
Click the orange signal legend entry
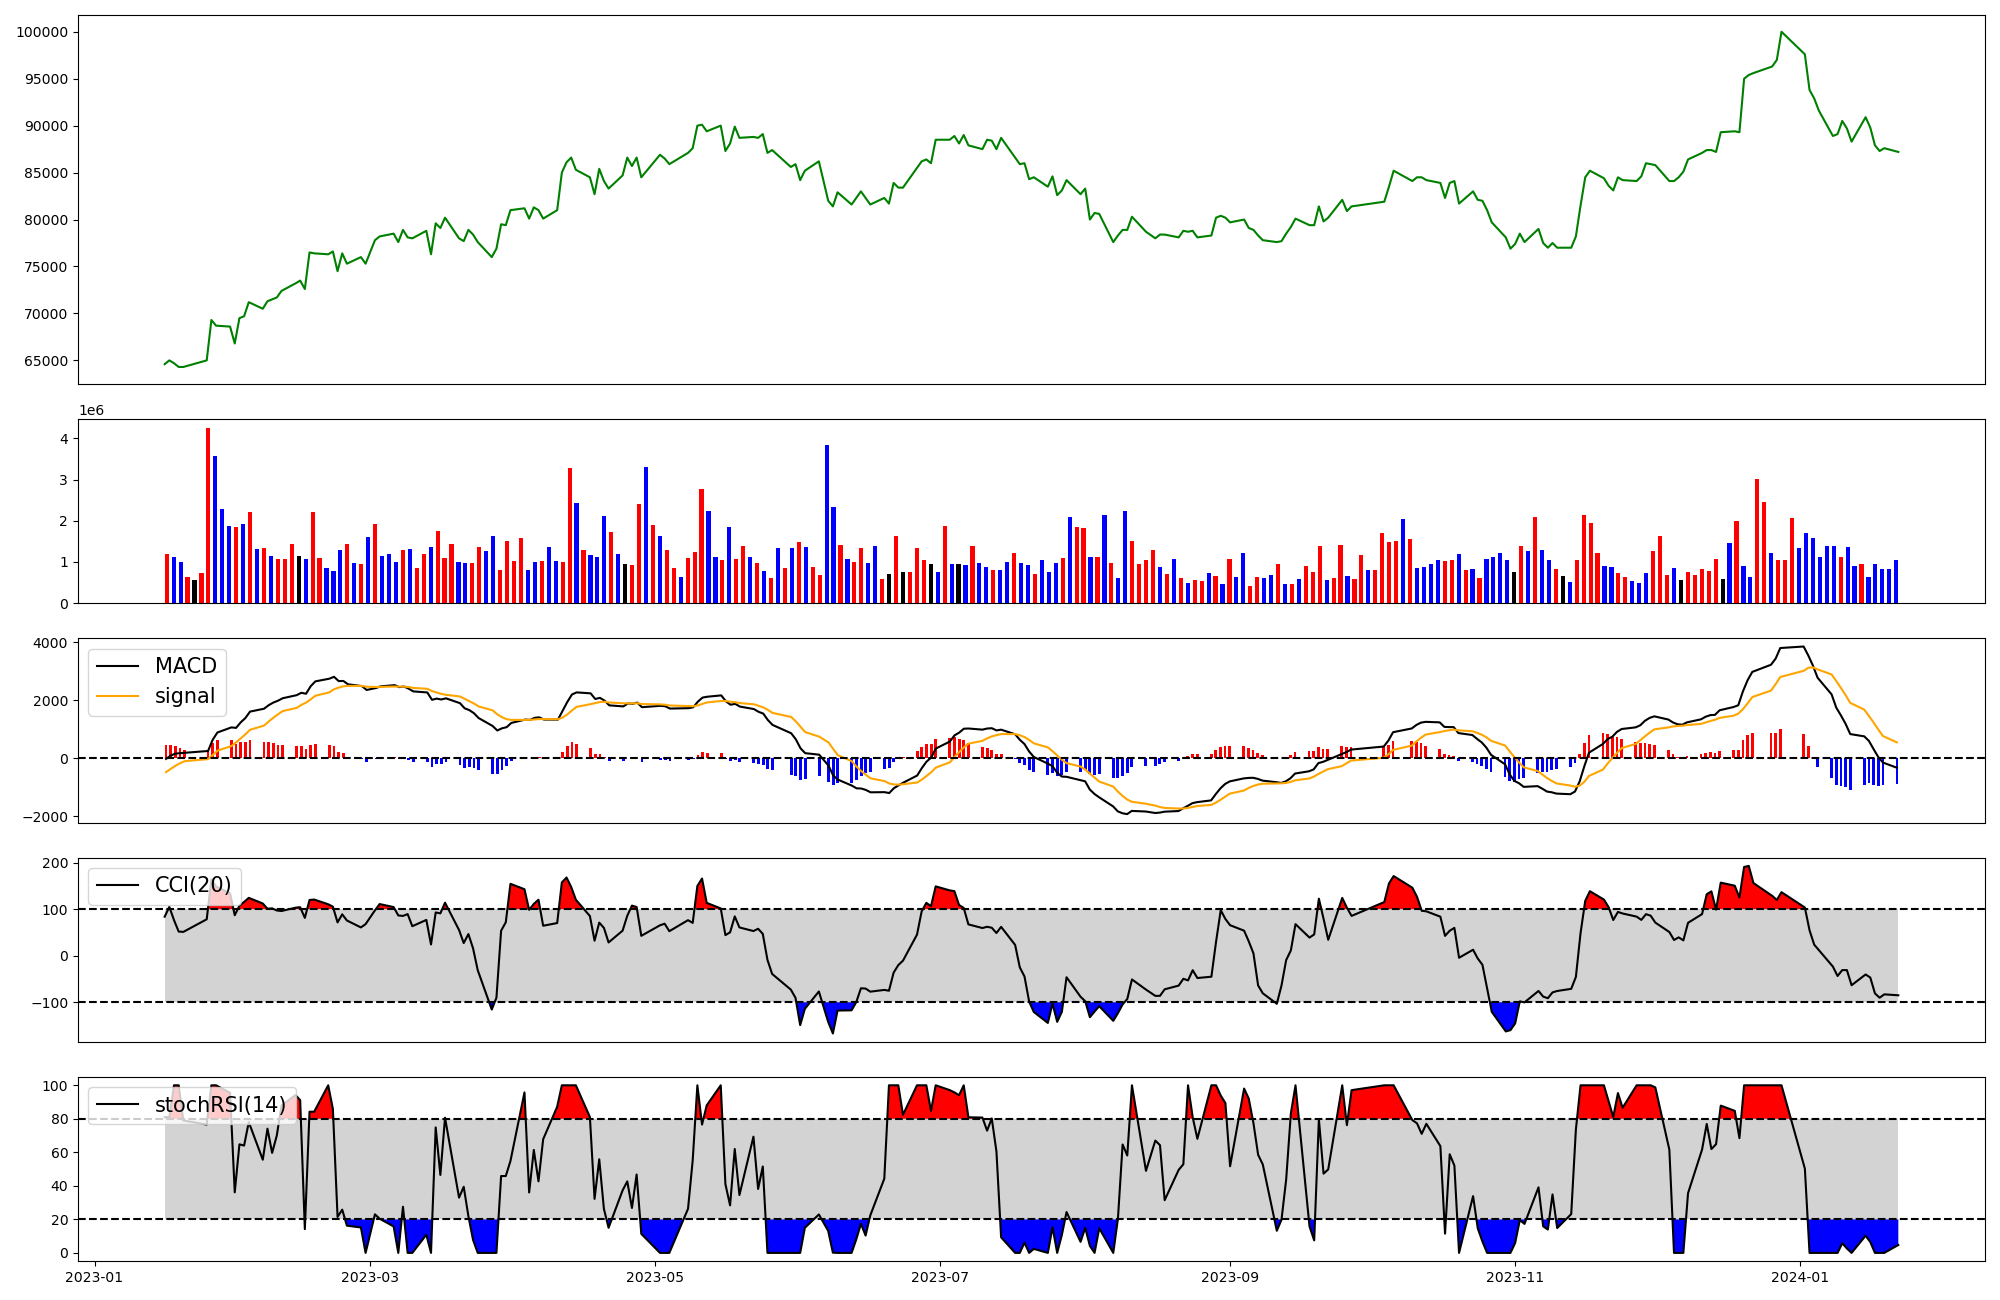pyautogui.click(x=185, y=696)
